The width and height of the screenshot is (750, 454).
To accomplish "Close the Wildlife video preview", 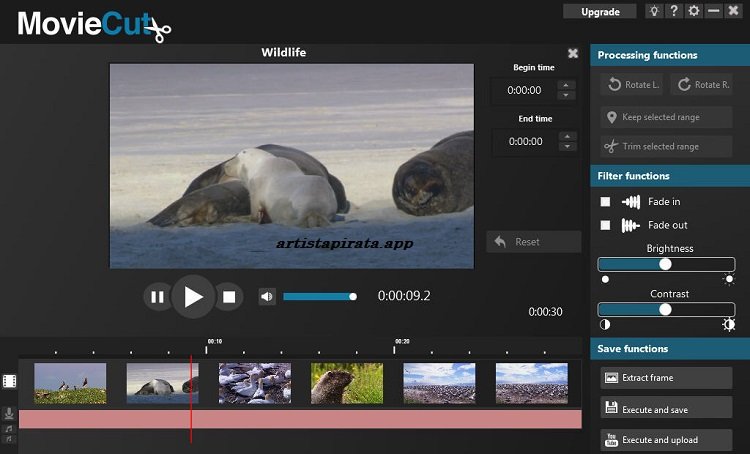I will (x=573, y=53).
